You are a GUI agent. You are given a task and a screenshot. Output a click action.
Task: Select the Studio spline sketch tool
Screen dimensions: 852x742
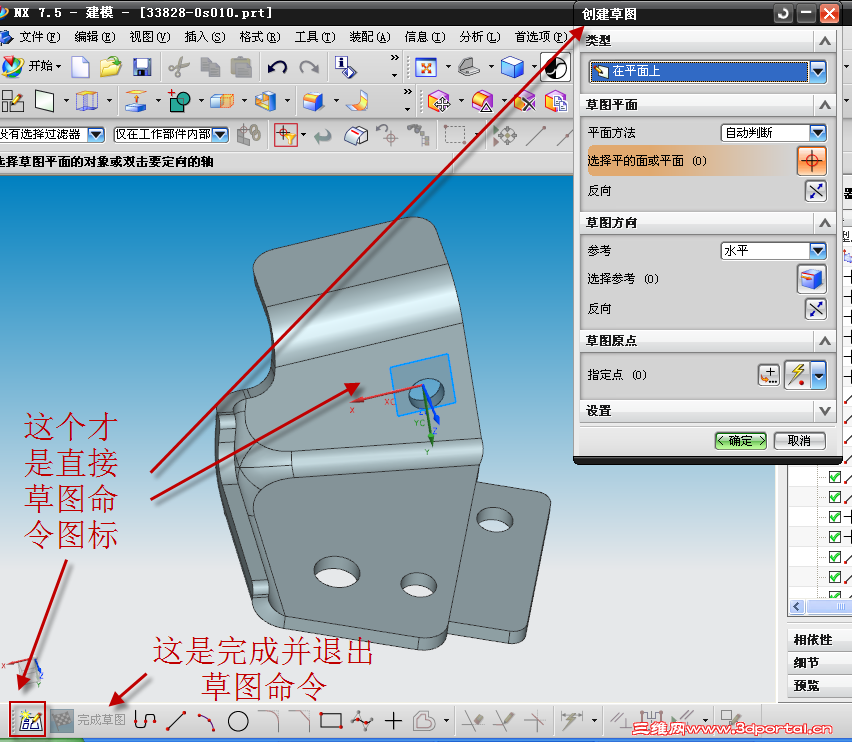tap(362, 721)
